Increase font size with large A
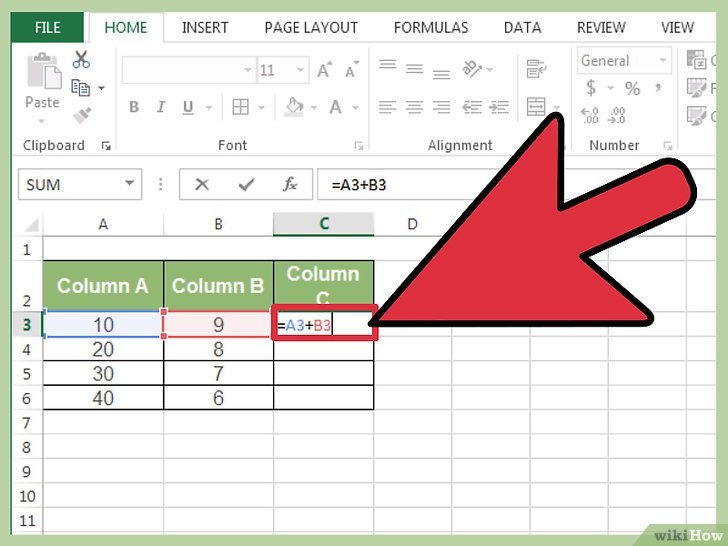The image size is (728, 546). coord(325,70)
